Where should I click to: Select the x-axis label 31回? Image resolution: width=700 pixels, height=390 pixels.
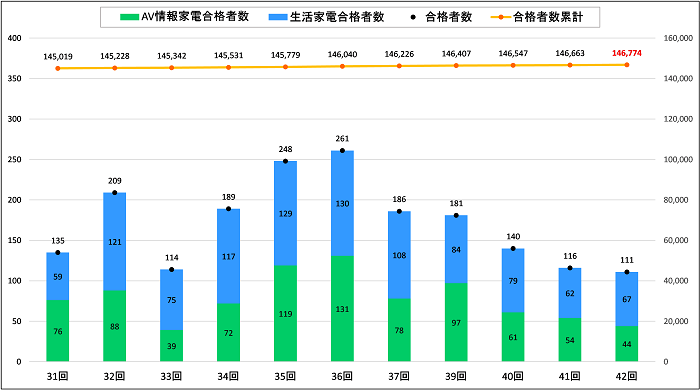click(58, 377)
